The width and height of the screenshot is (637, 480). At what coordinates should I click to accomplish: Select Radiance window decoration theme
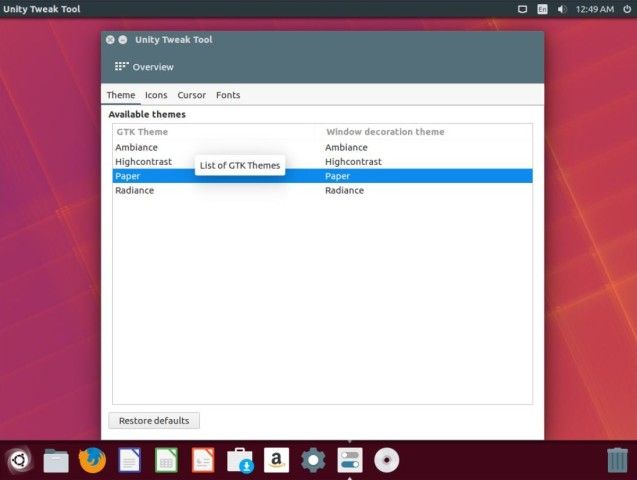tap(344, 190)
